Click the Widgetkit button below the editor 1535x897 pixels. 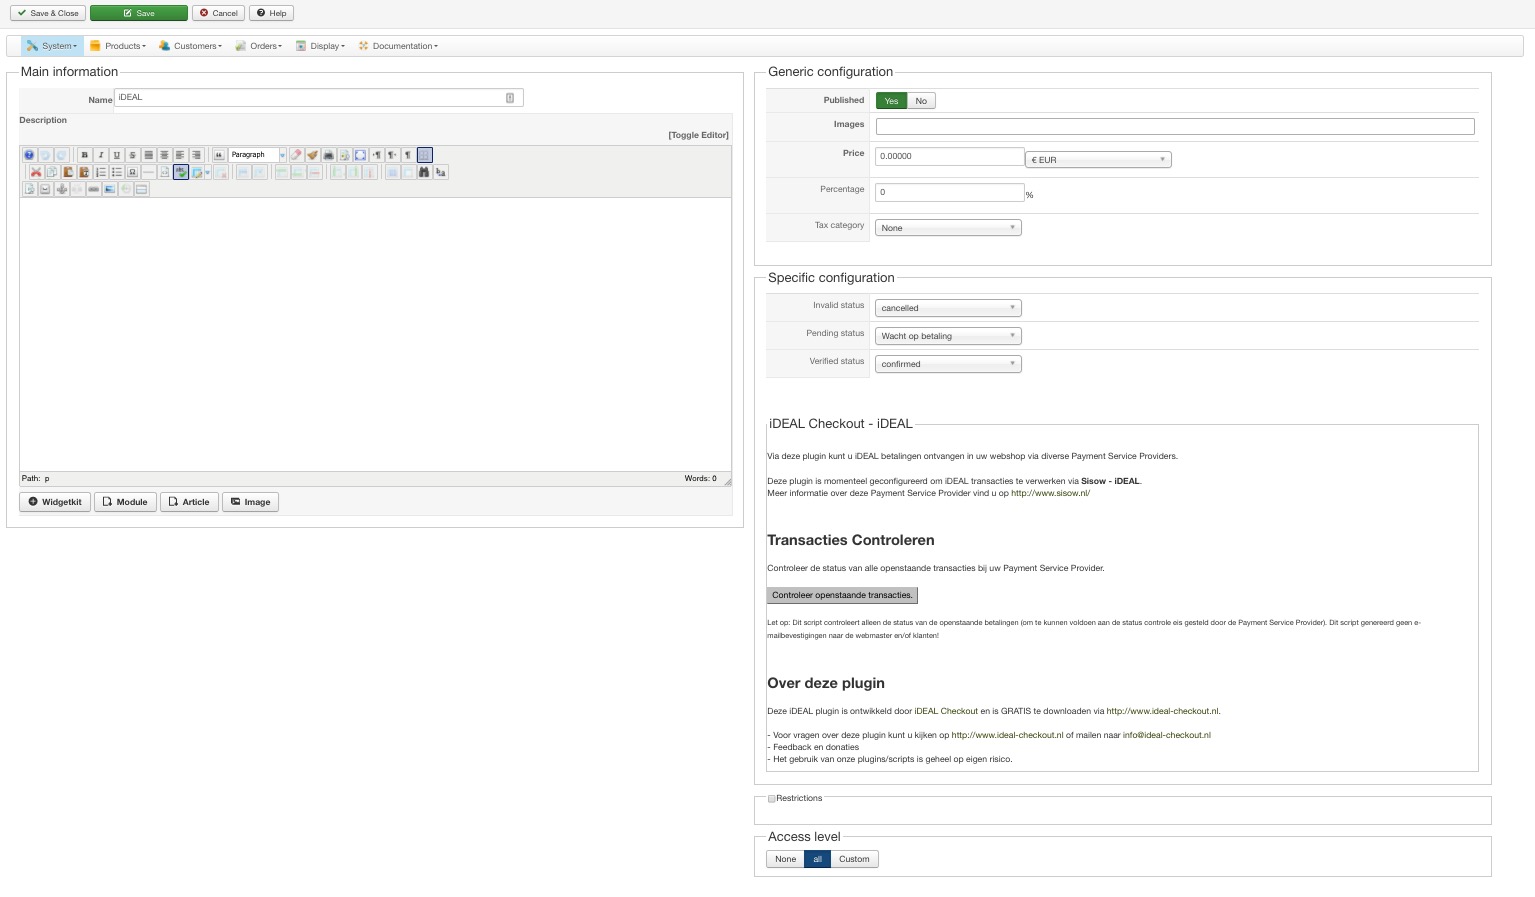point(55,502)
